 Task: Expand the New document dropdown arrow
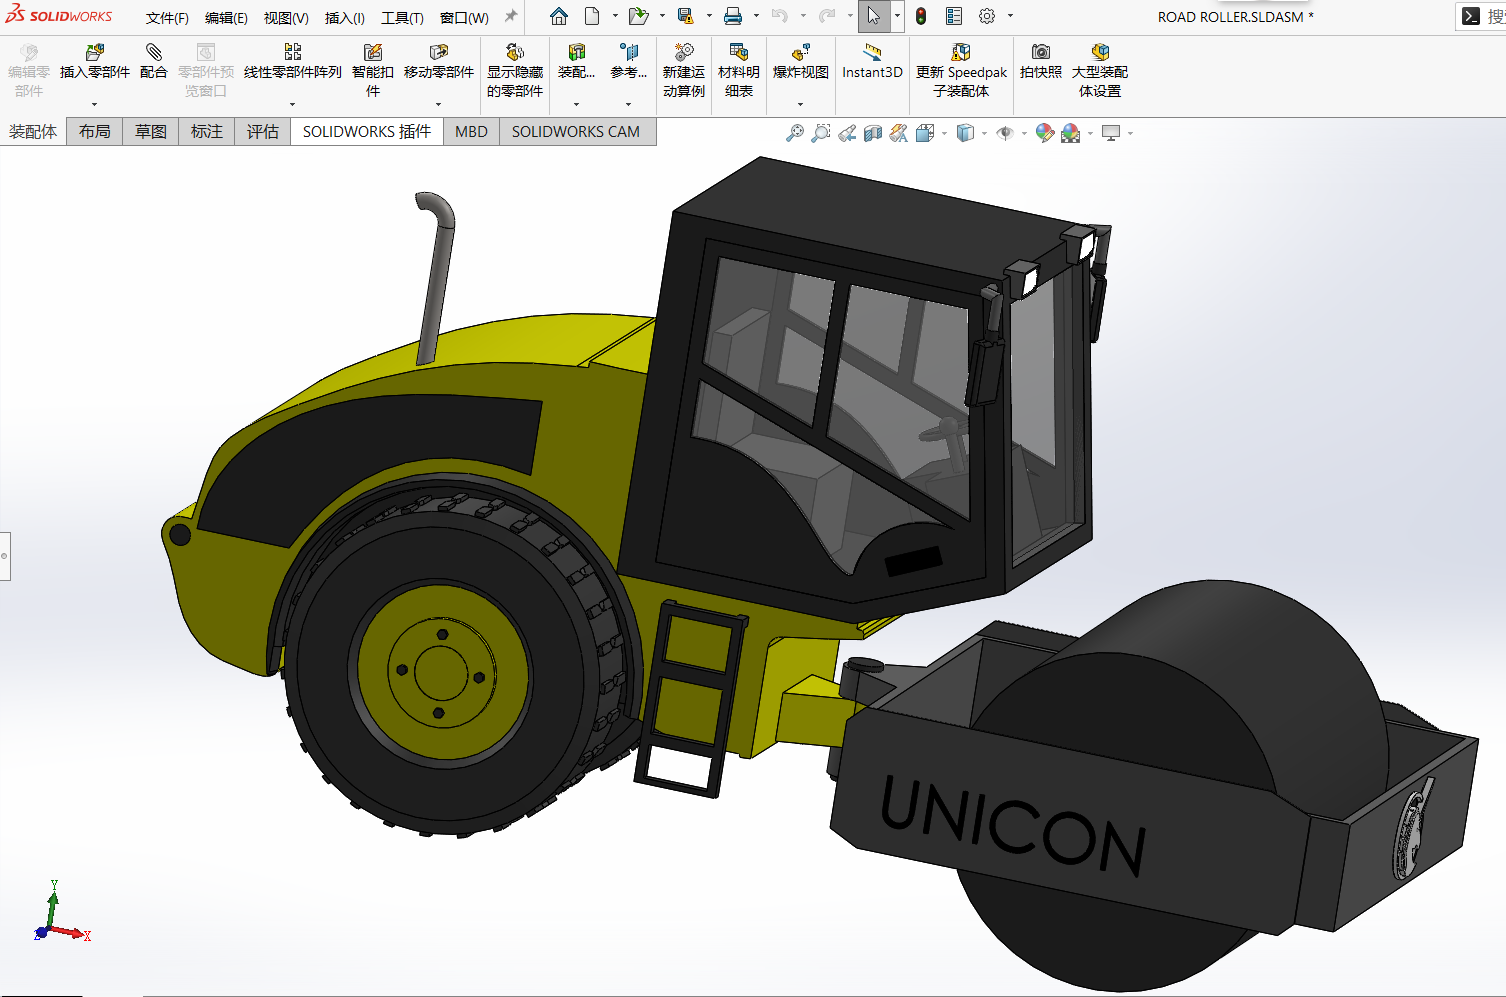point(615,16)
